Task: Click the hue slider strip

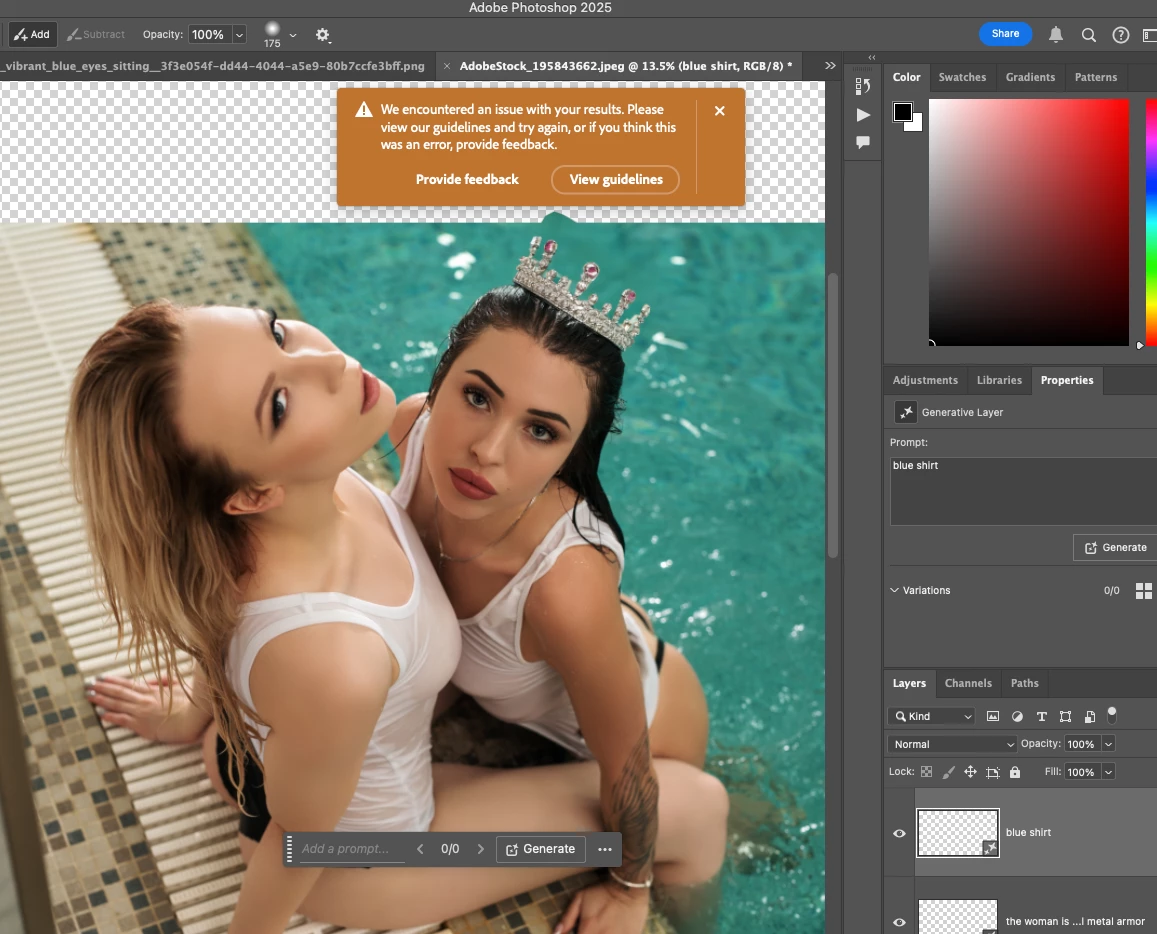Action: 1151,222
